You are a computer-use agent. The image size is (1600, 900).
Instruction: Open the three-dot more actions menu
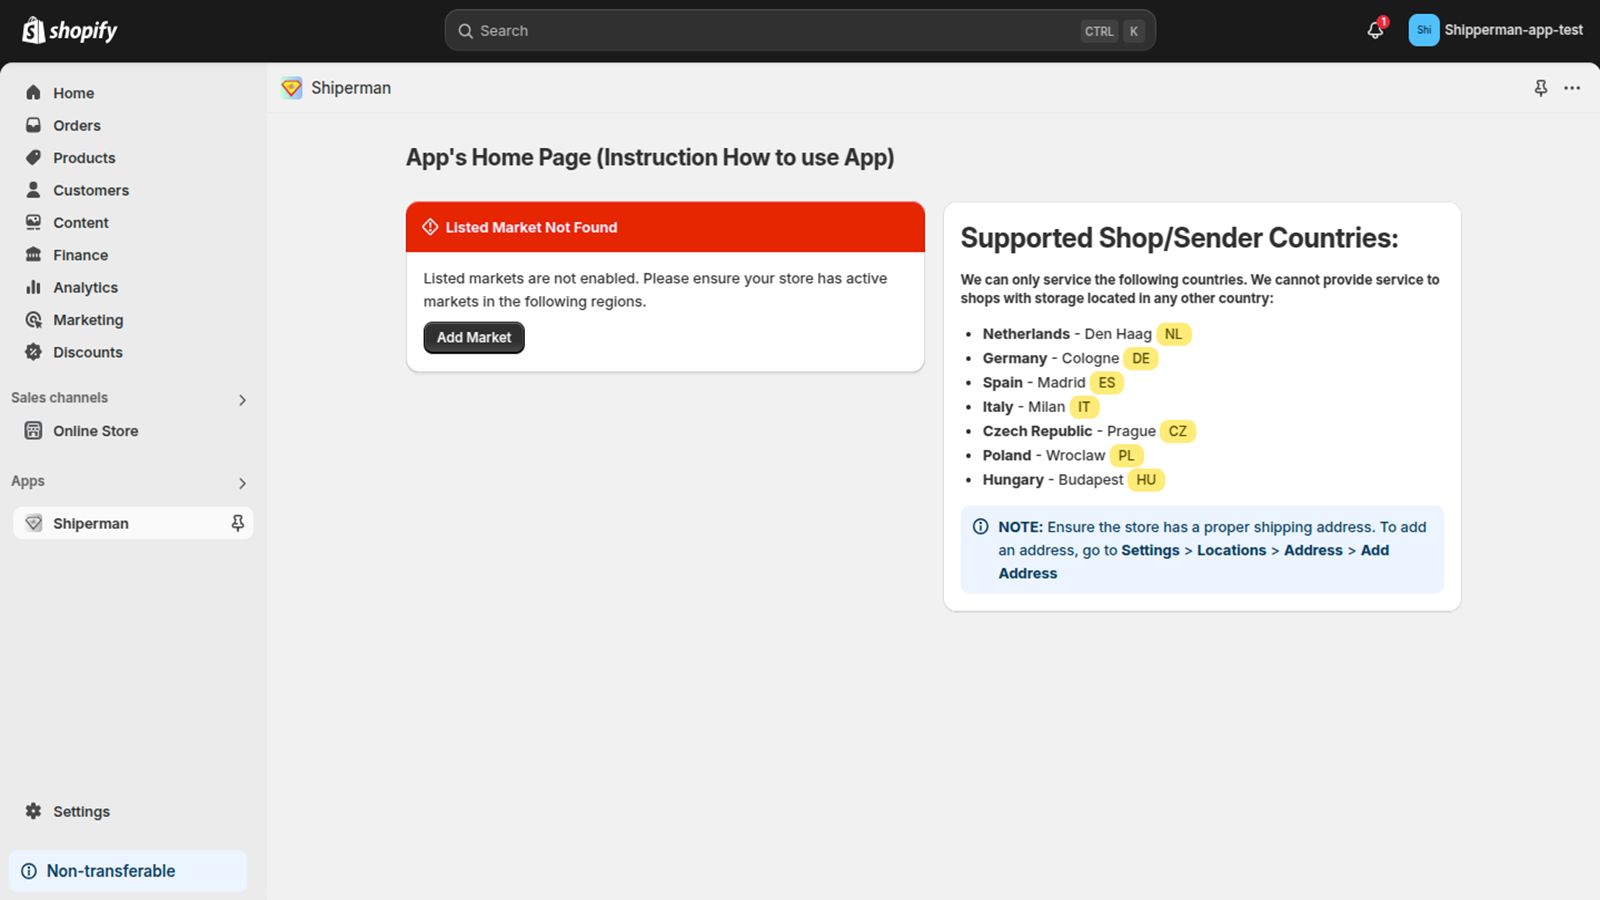[x=1572, y=88]
